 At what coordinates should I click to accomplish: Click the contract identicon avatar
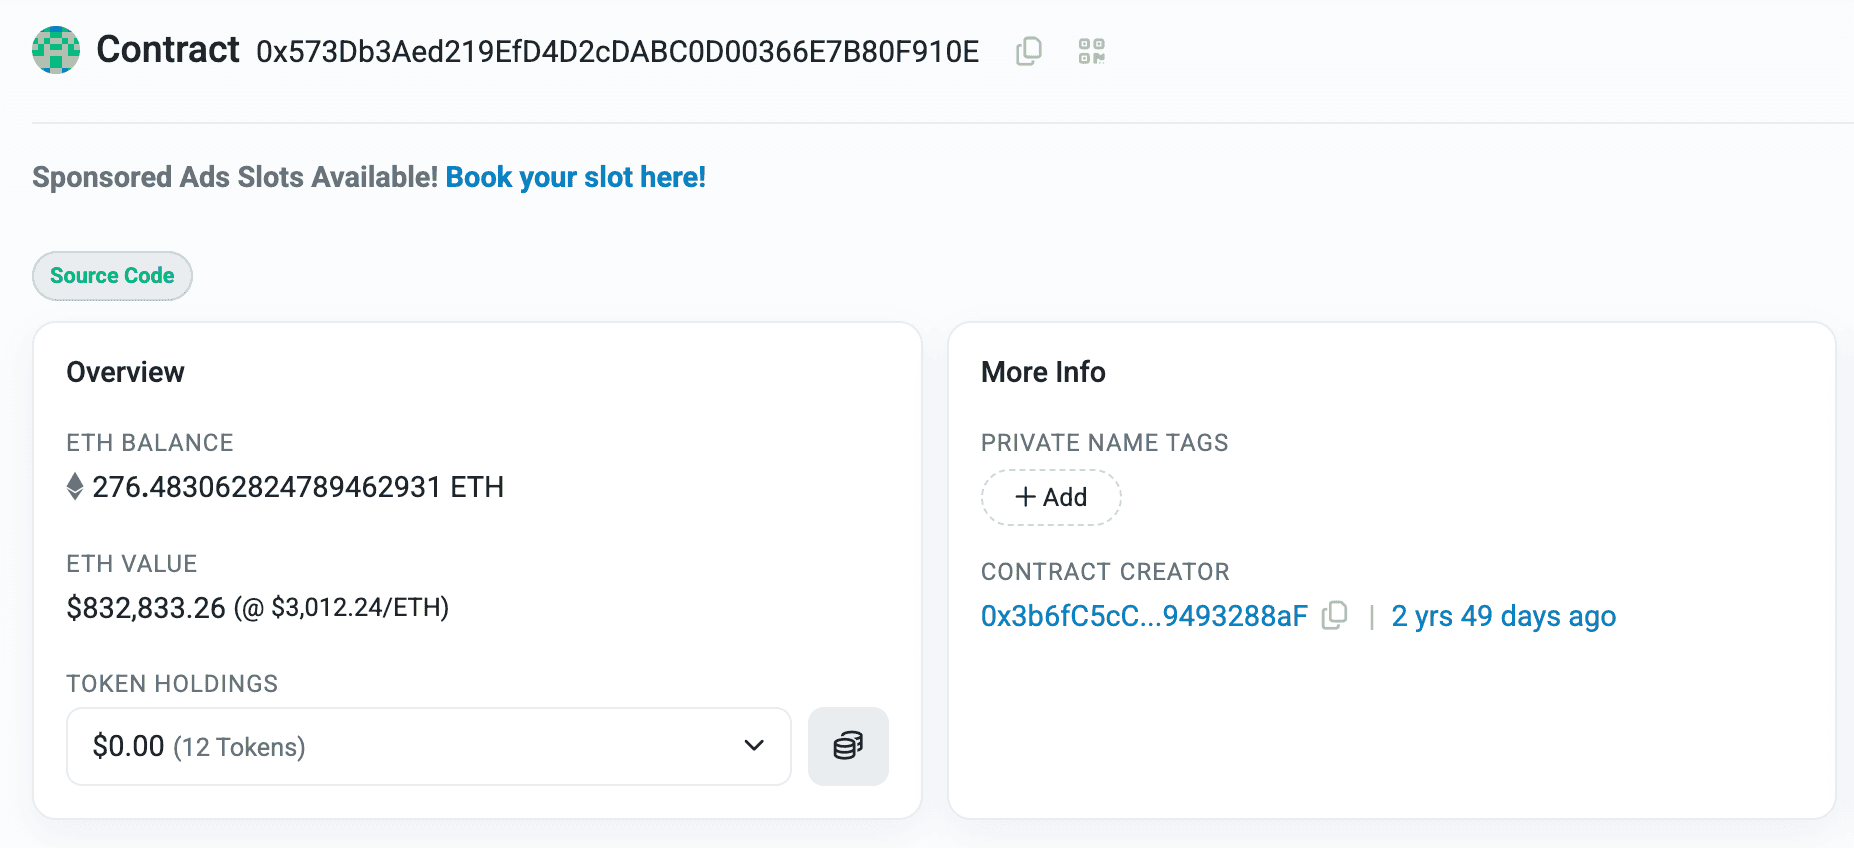coord(55,50)
